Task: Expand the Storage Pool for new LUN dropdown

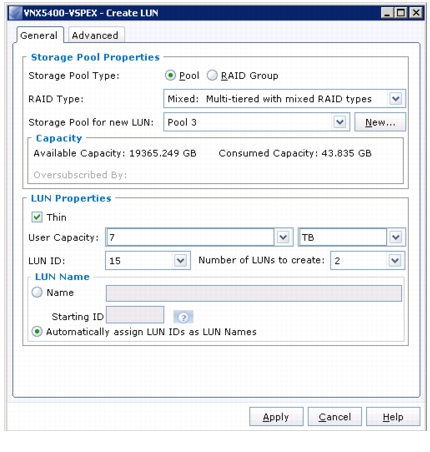Action: point(340,122)
